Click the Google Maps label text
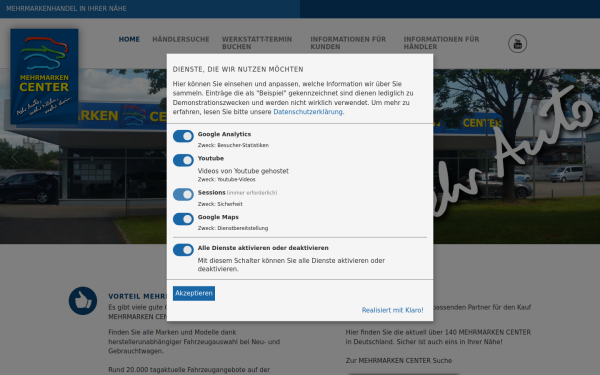600x375 pixels. [218, 217]
